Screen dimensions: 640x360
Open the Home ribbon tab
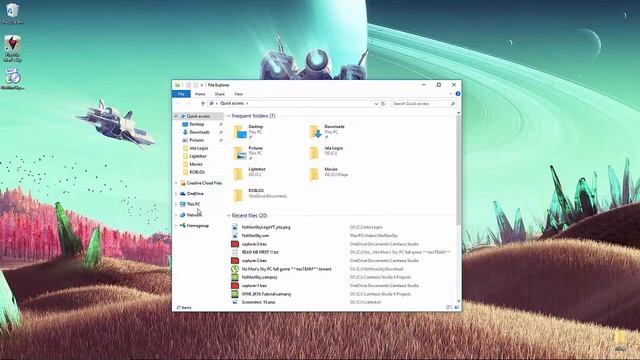(200, 94)
